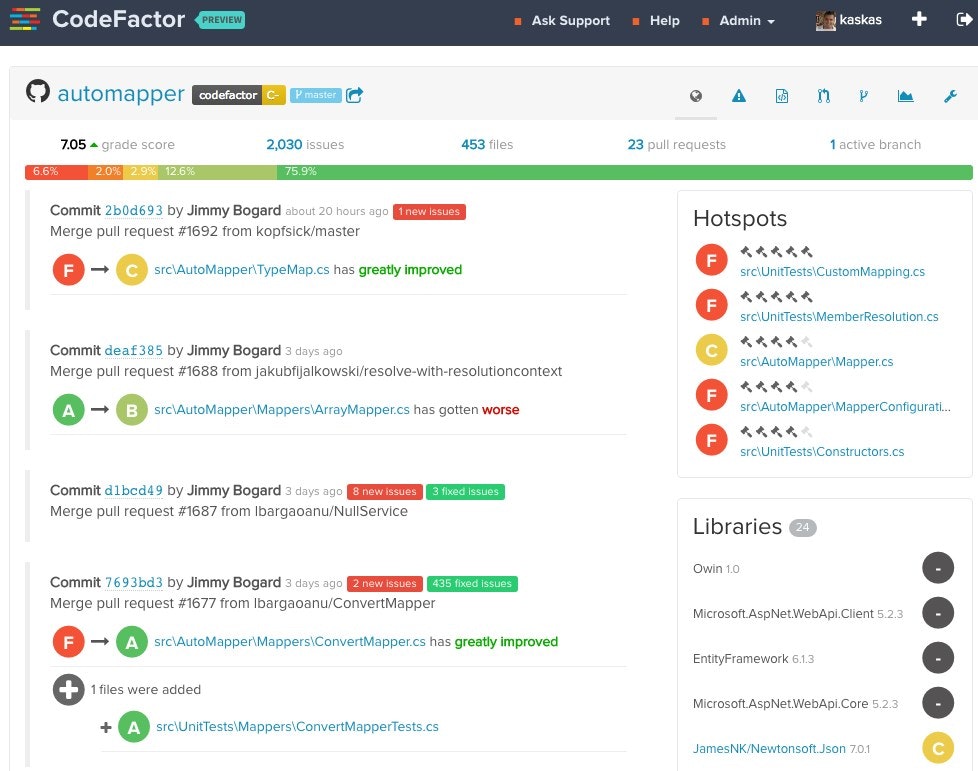Viewport: 978px width, 771px height.
Task: Click the GitHub octocat icon beside automapper
Action: [37, 92]
